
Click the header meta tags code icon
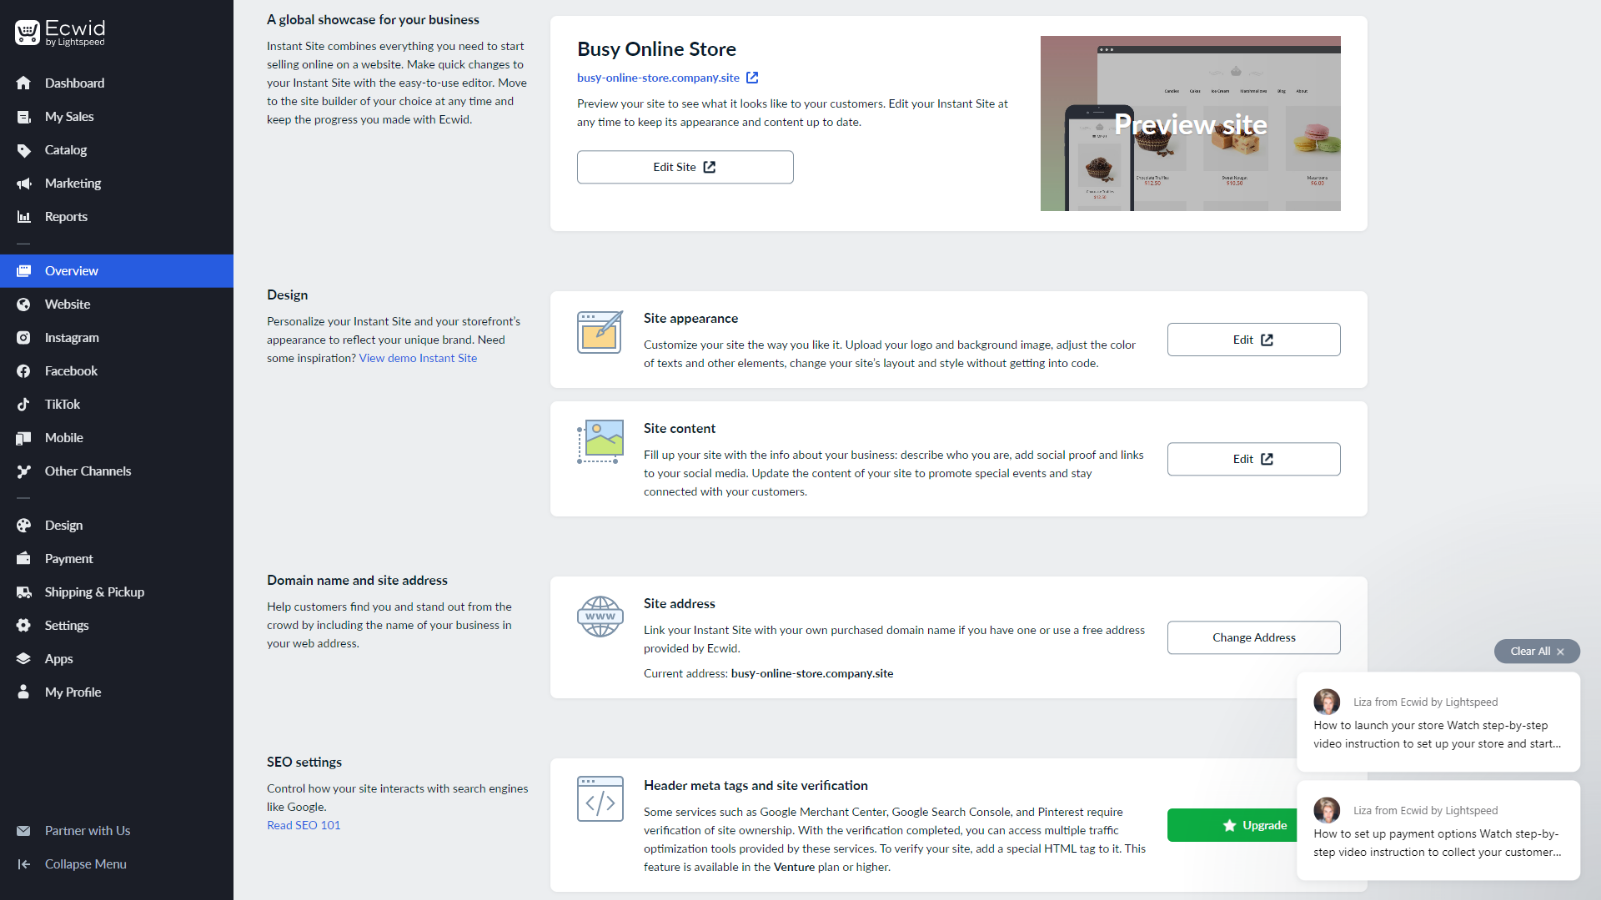(x=600, y=799)
